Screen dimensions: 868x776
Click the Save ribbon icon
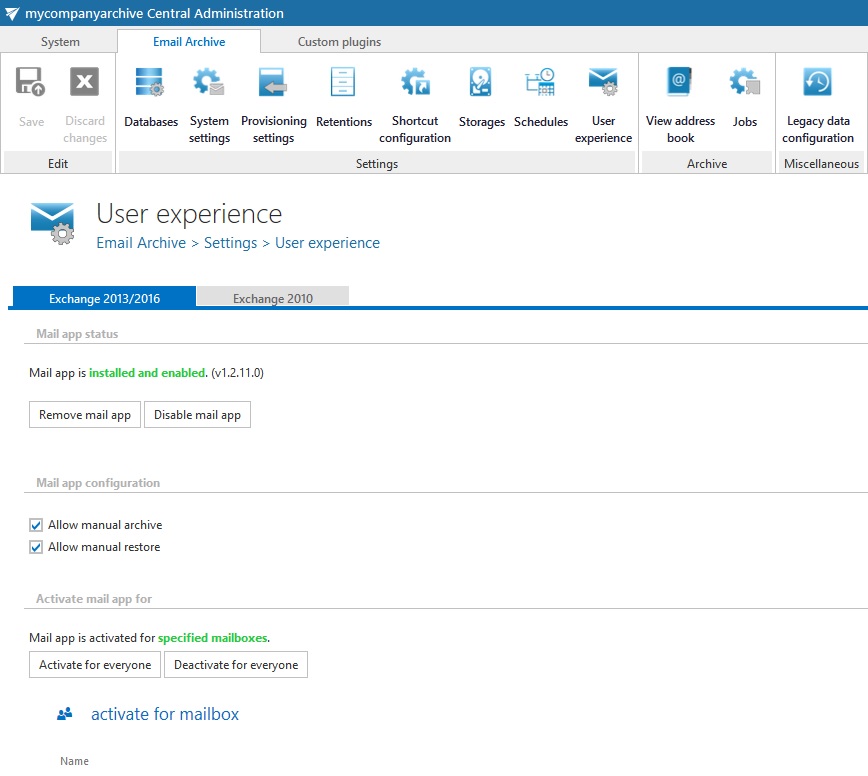point(30,82)
